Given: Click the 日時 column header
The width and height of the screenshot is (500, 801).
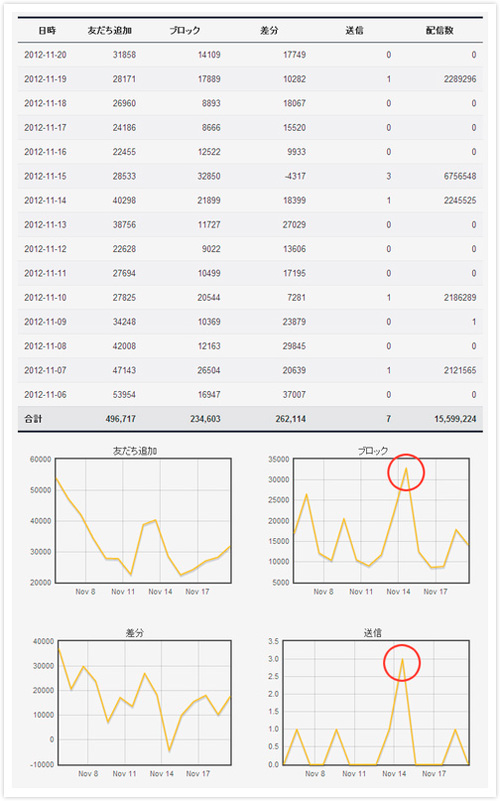Looking at the screenshot, I should [x=47, y=31].
